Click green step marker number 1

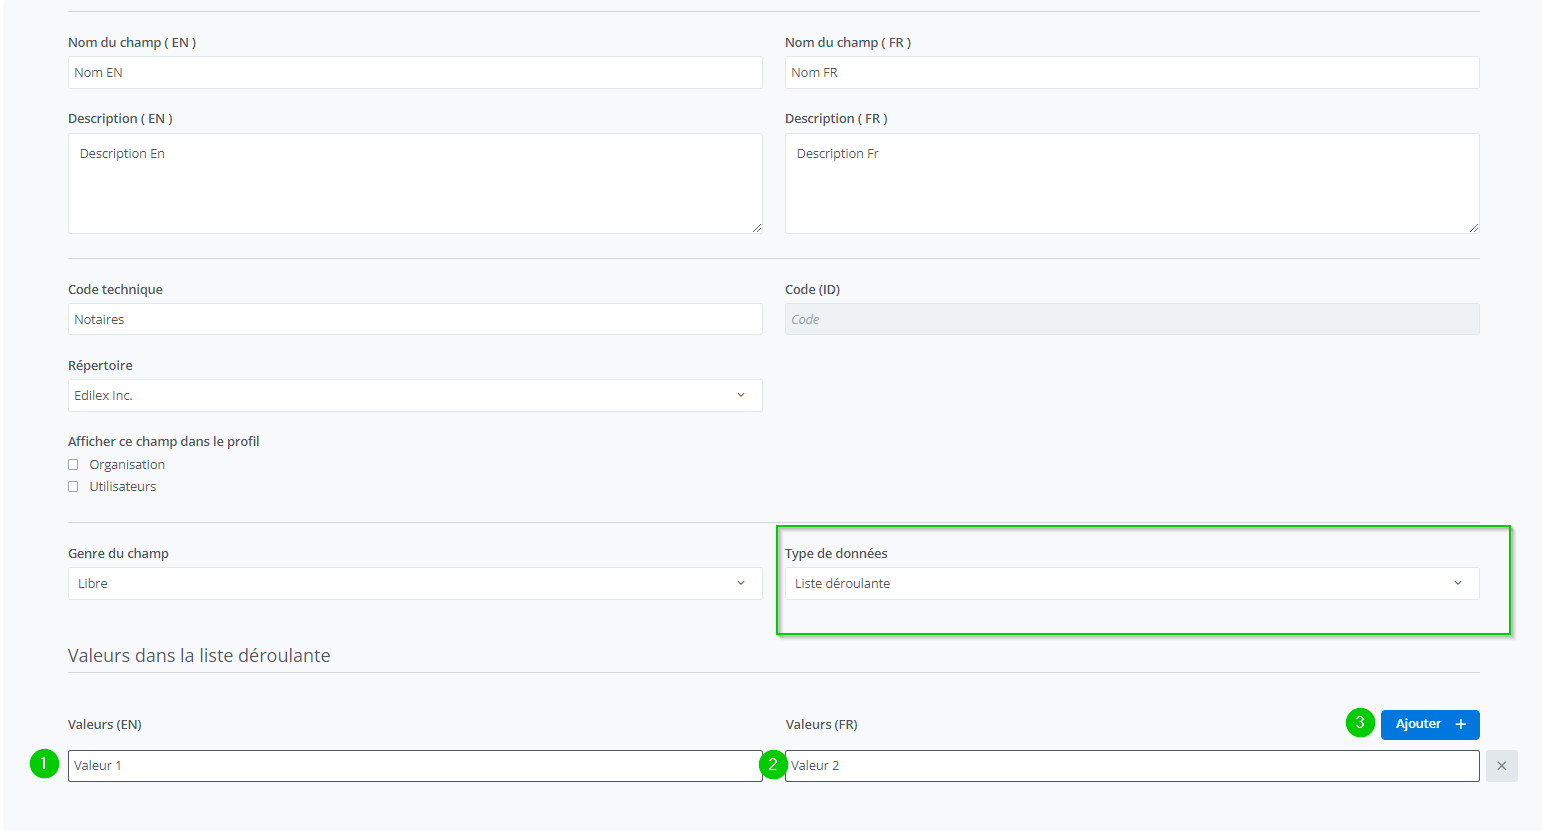[x=44, y=764]
